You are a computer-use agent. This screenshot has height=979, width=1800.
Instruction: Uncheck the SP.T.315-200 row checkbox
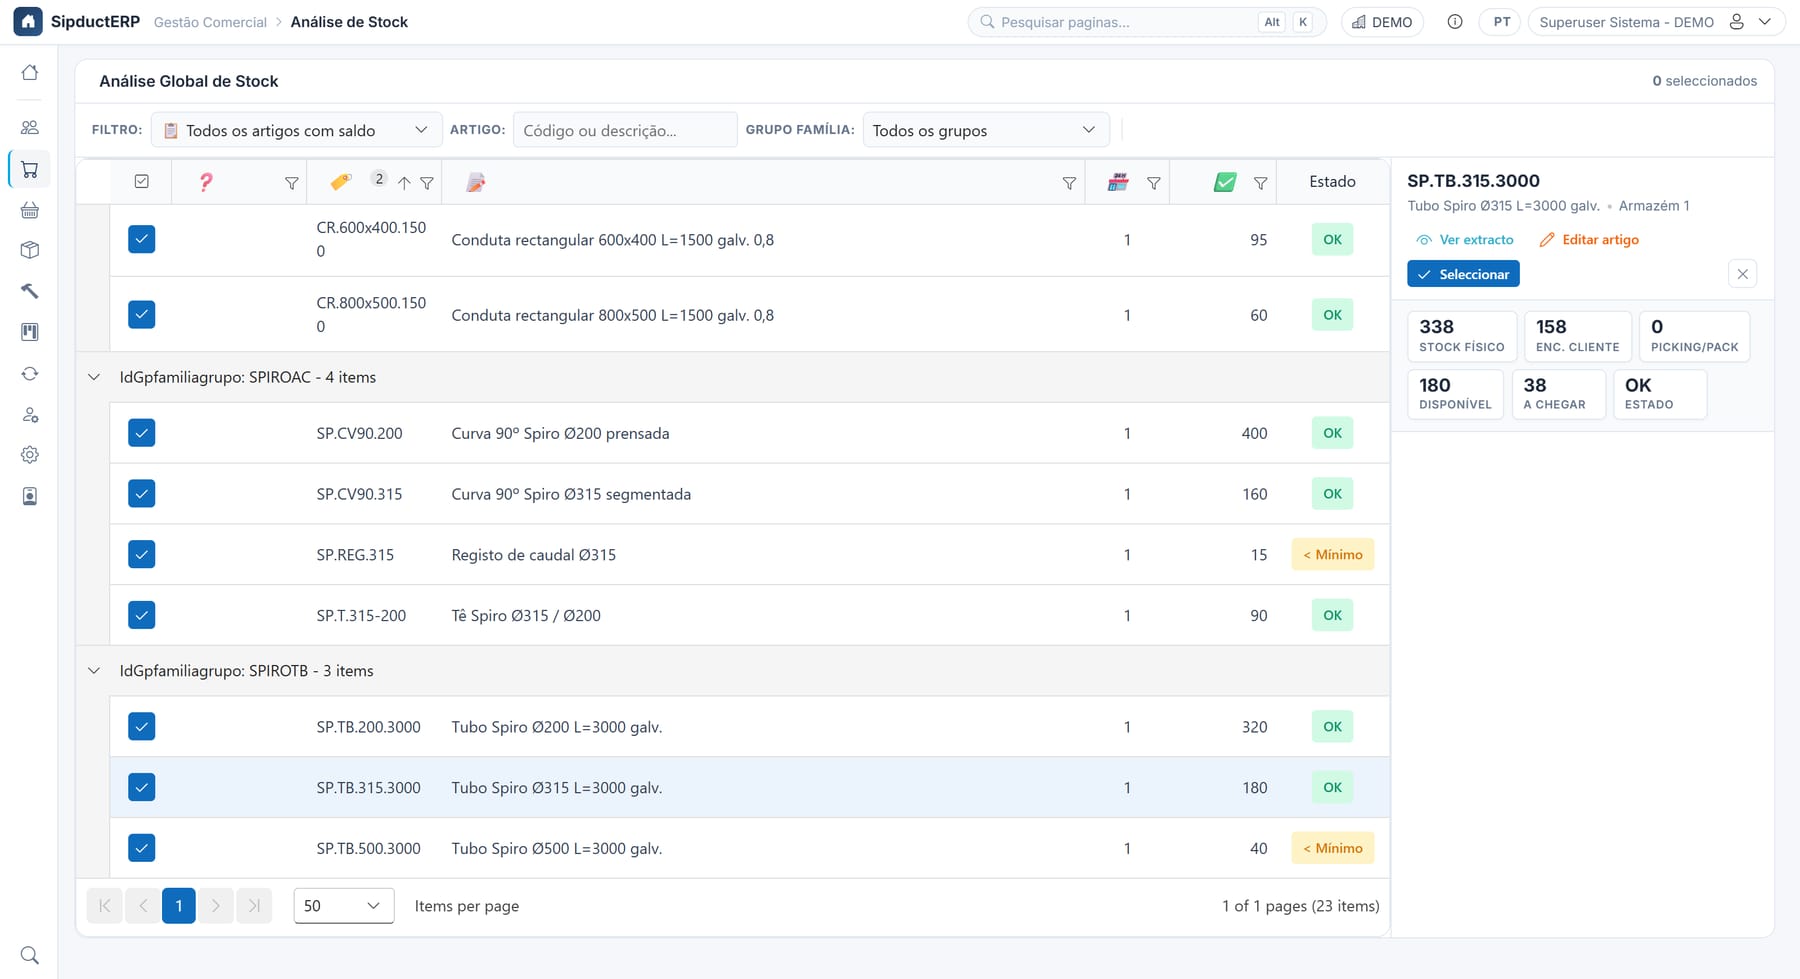[x=142, y=615]
